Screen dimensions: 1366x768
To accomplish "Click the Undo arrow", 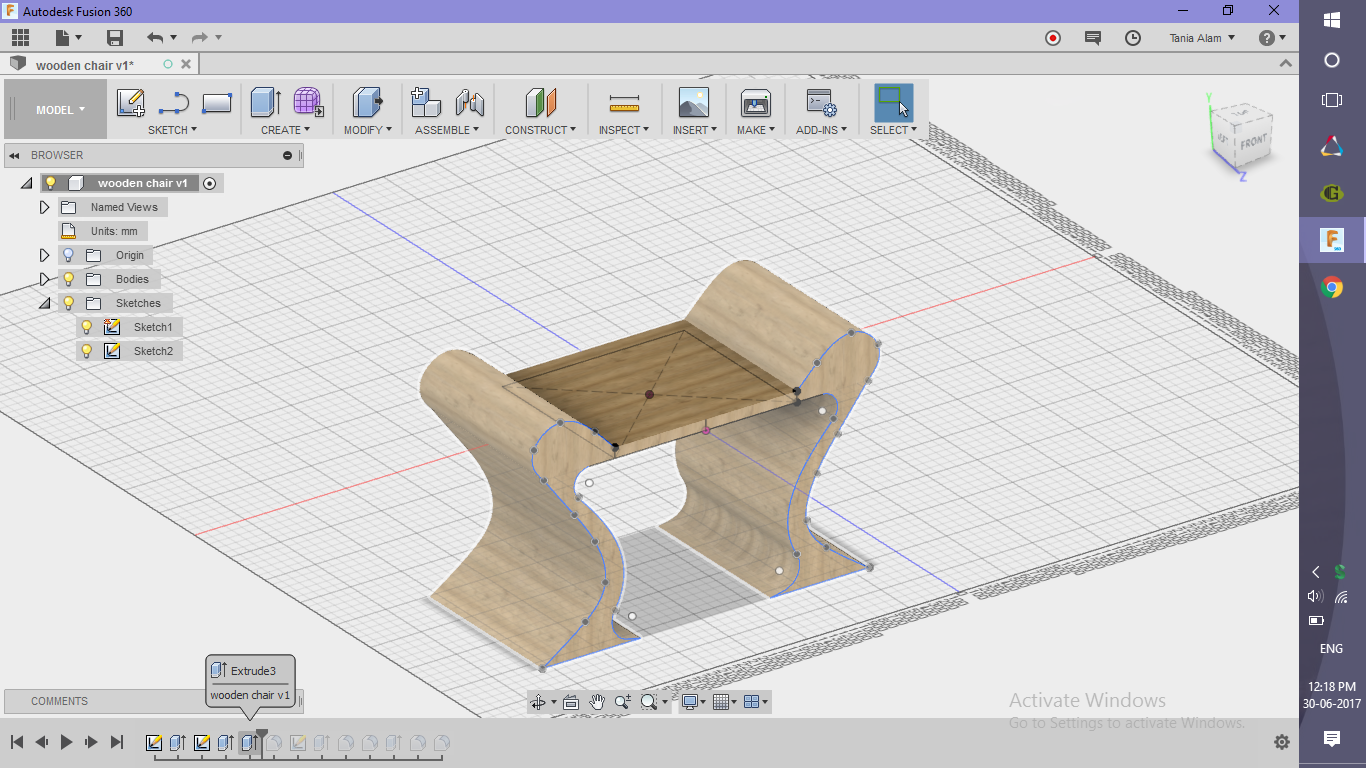I will coord(155,38).
